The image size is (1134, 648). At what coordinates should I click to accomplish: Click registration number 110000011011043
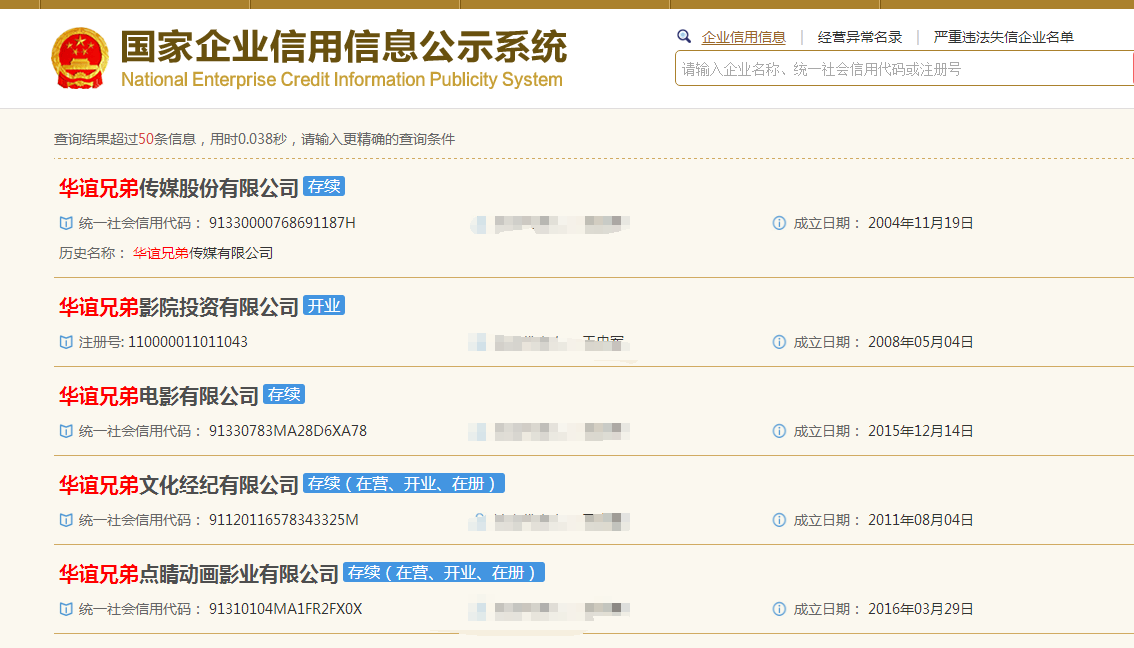click(x=188, y=341)
